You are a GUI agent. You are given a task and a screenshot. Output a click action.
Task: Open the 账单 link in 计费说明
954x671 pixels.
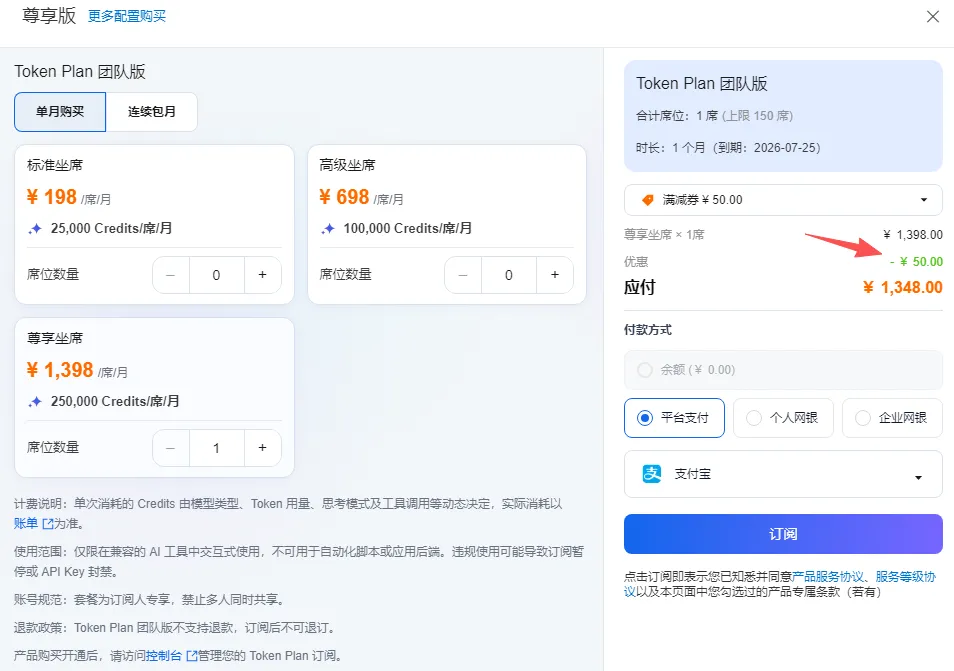pos(26,524)
